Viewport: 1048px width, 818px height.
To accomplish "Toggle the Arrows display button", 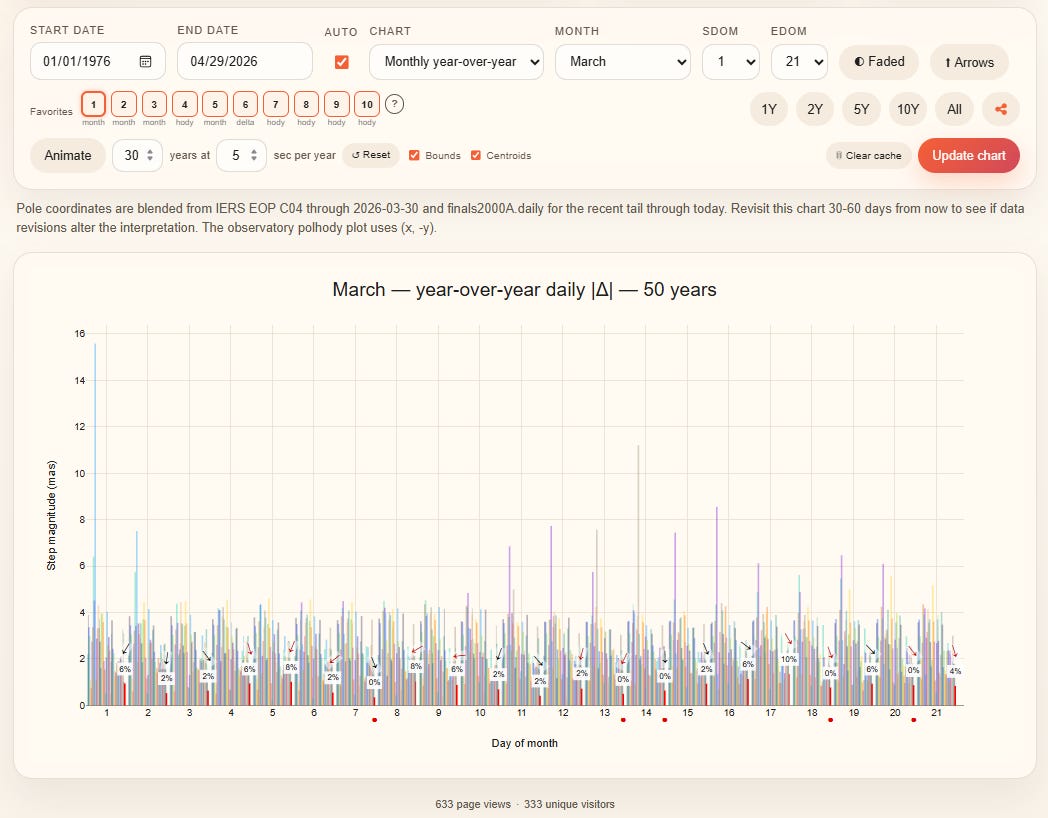I will 968,62.
